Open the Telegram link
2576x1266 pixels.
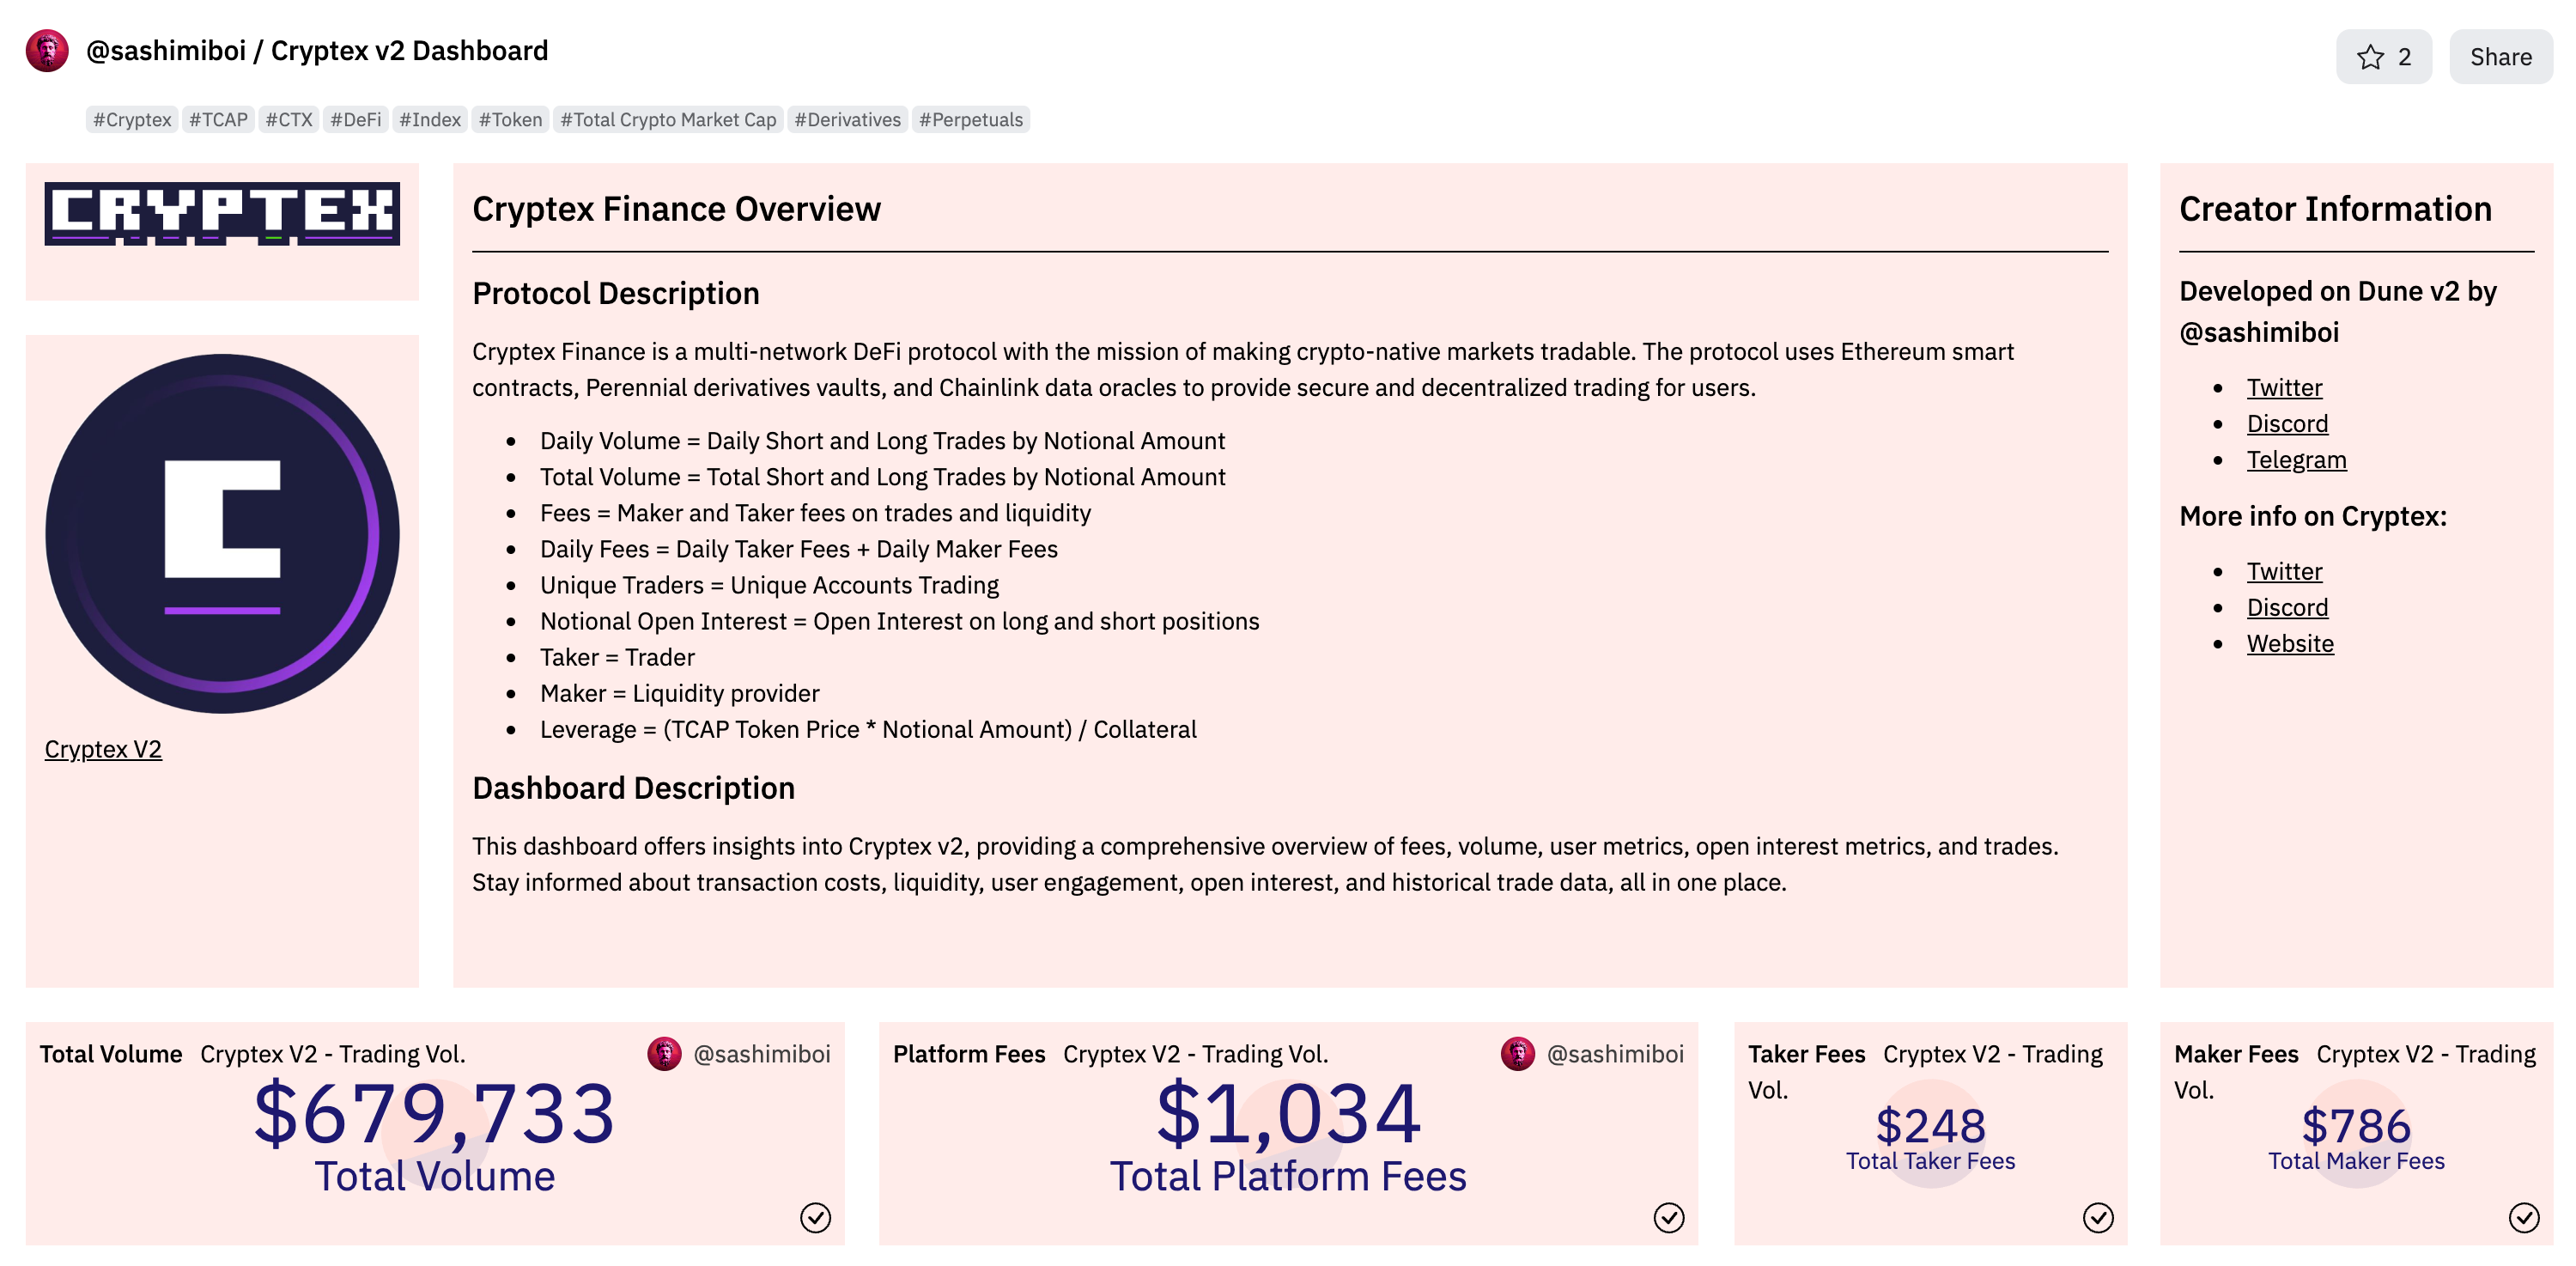click(2296, 459)
